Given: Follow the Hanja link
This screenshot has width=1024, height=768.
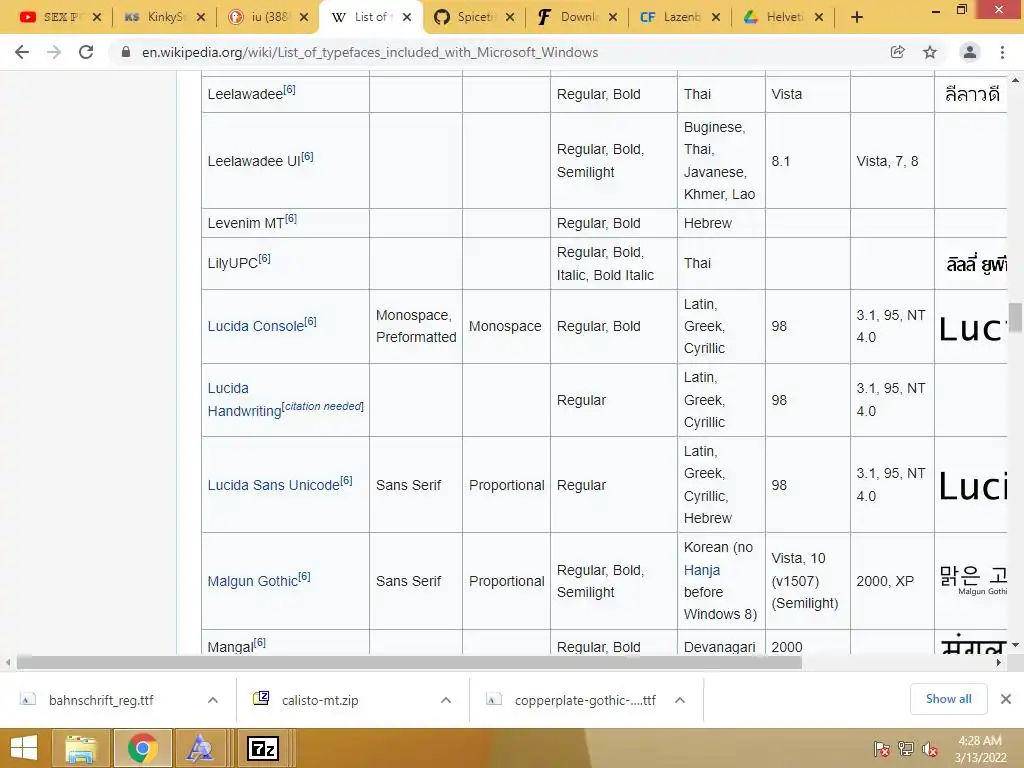Looking at the screenshot, I should tap(701, 570).
